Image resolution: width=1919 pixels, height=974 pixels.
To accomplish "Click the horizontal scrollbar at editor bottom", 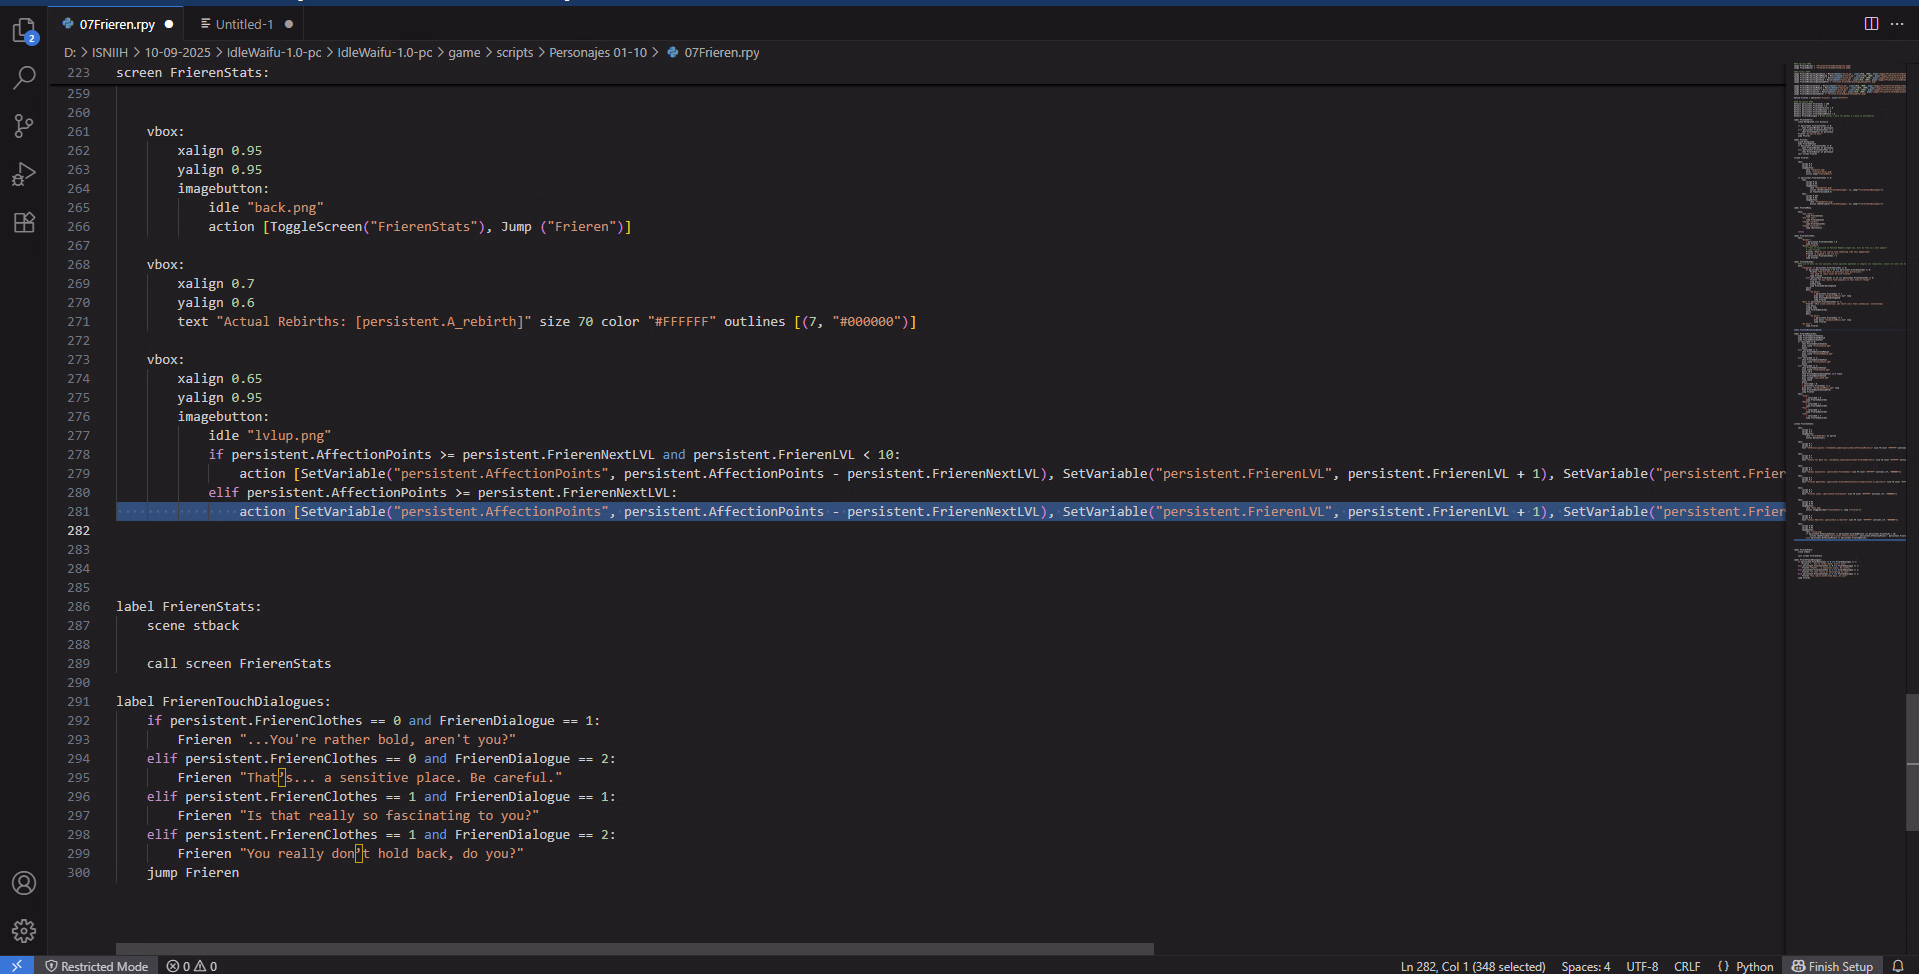I will [635, 948].
